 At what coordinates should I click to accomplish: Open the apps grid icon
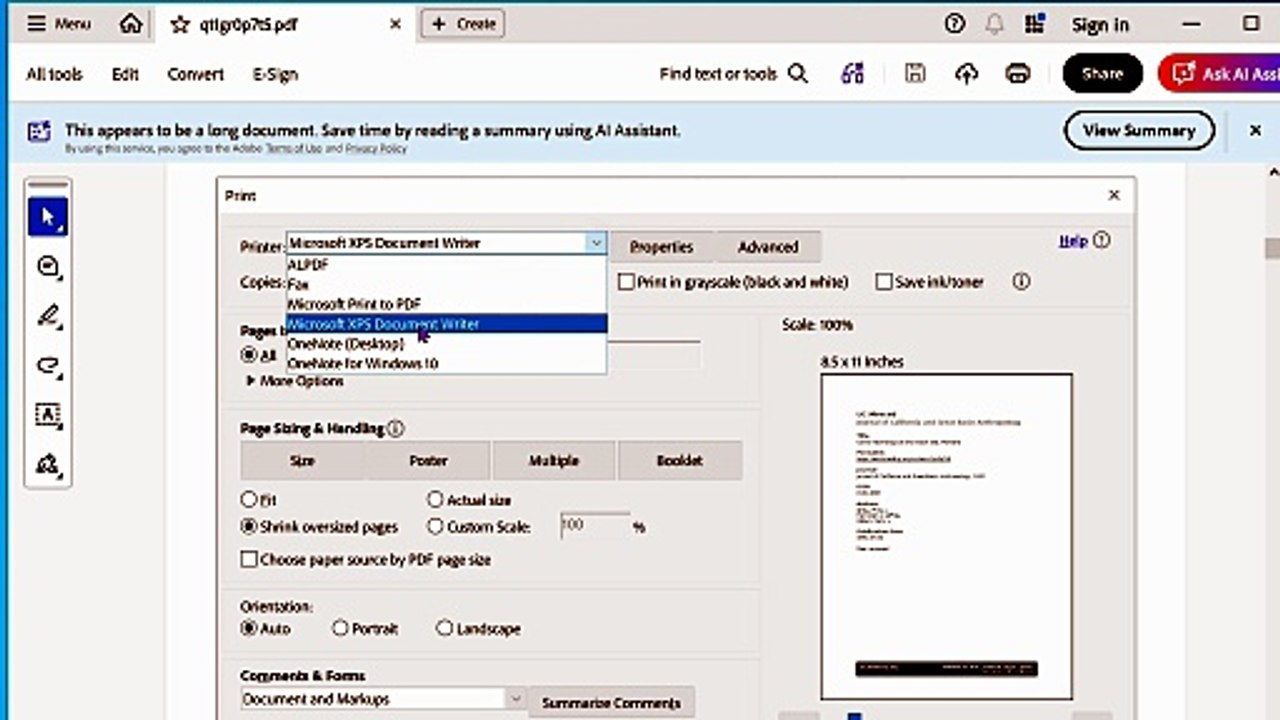(x=1036, y=24)
